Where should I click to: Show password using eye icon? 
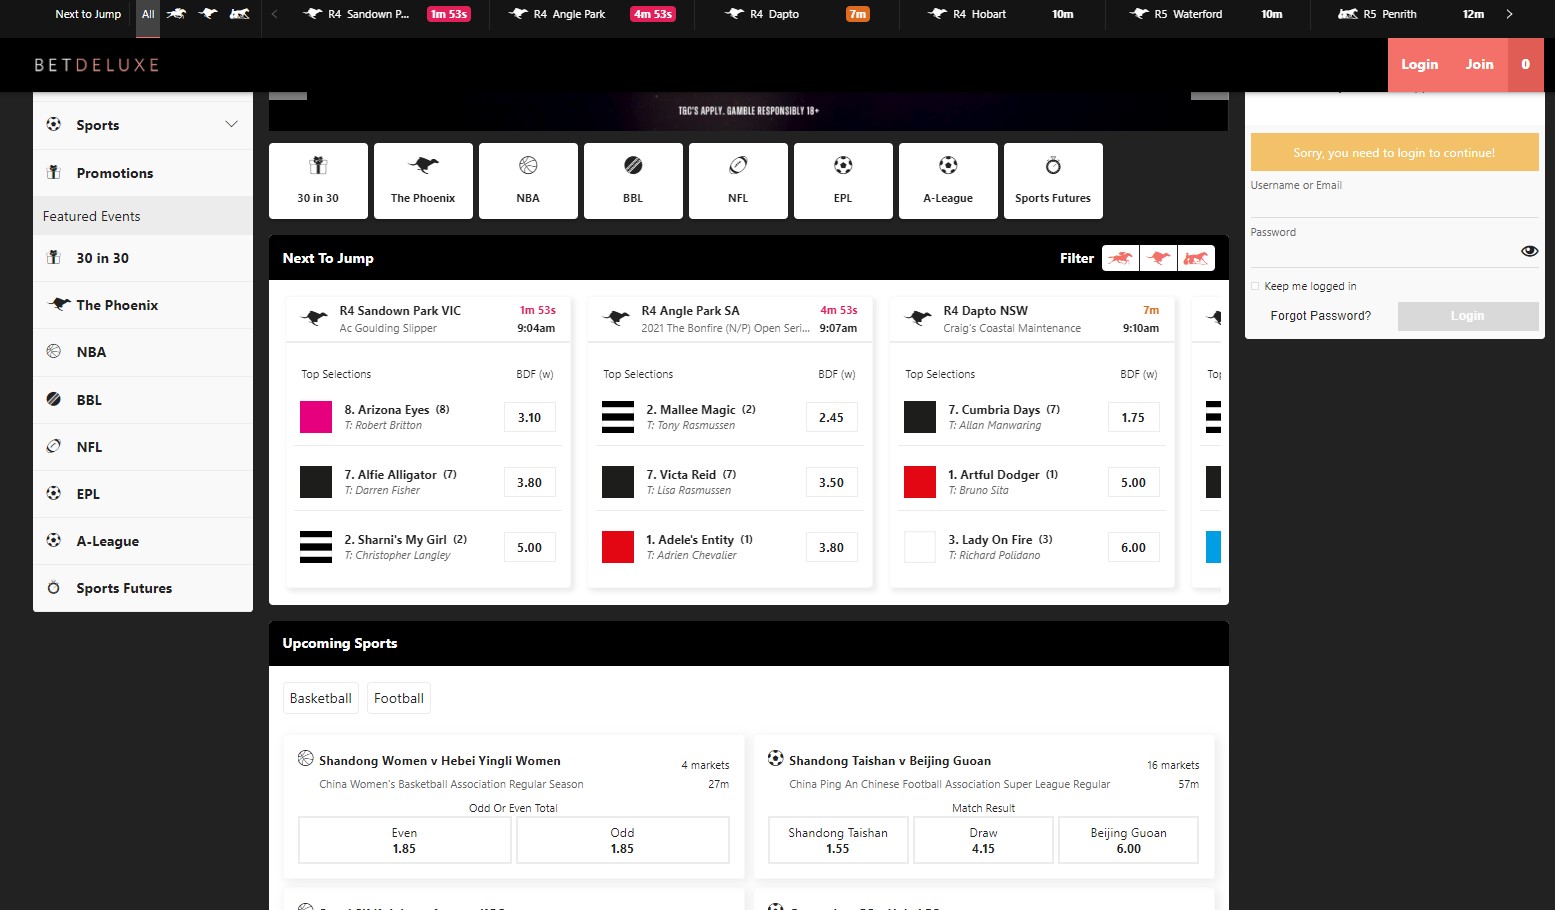pyautogui.click(x=1529, y=251)
